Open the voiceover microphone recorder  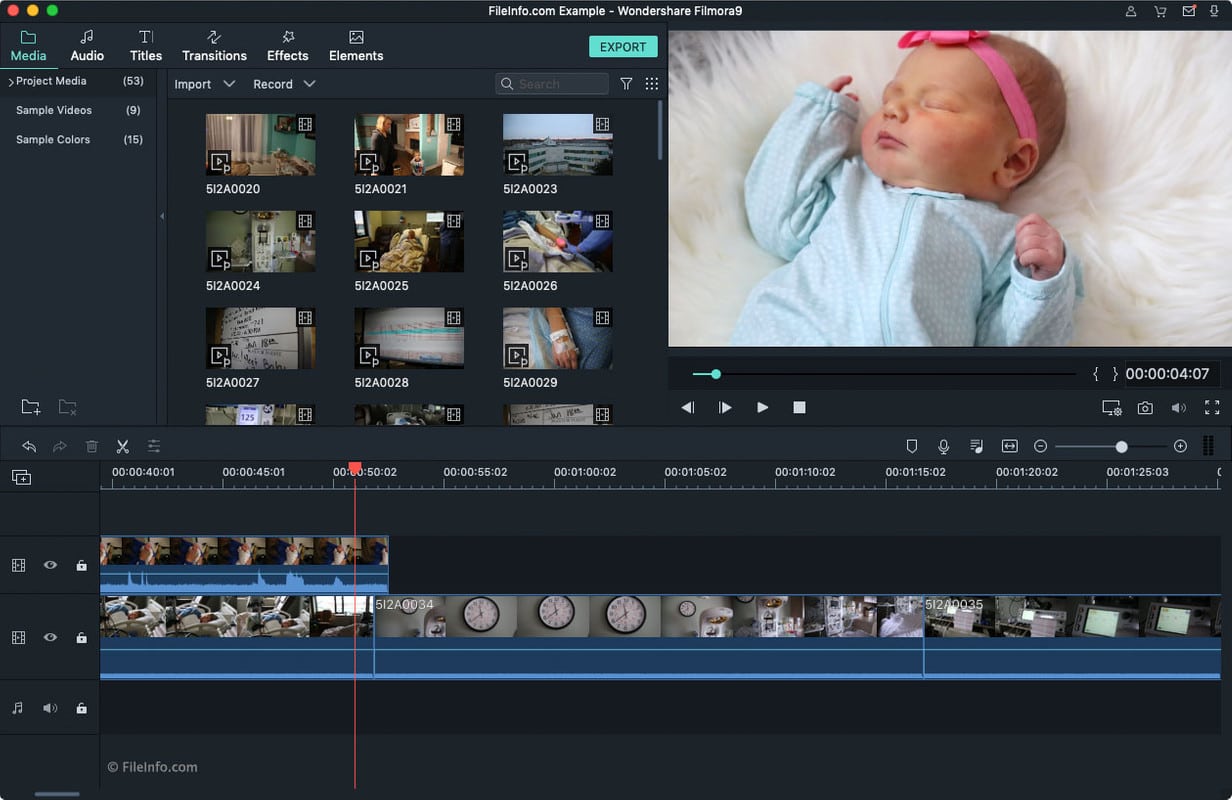[x=943, y=446]
